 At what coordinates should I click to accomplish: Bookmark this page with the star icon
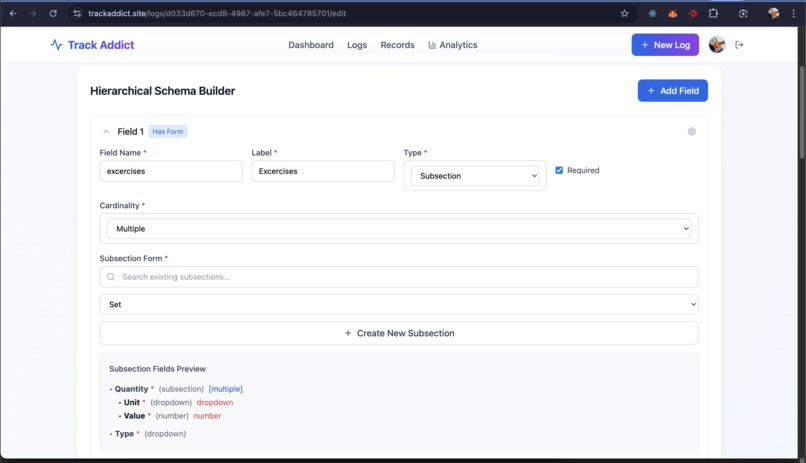624,13
